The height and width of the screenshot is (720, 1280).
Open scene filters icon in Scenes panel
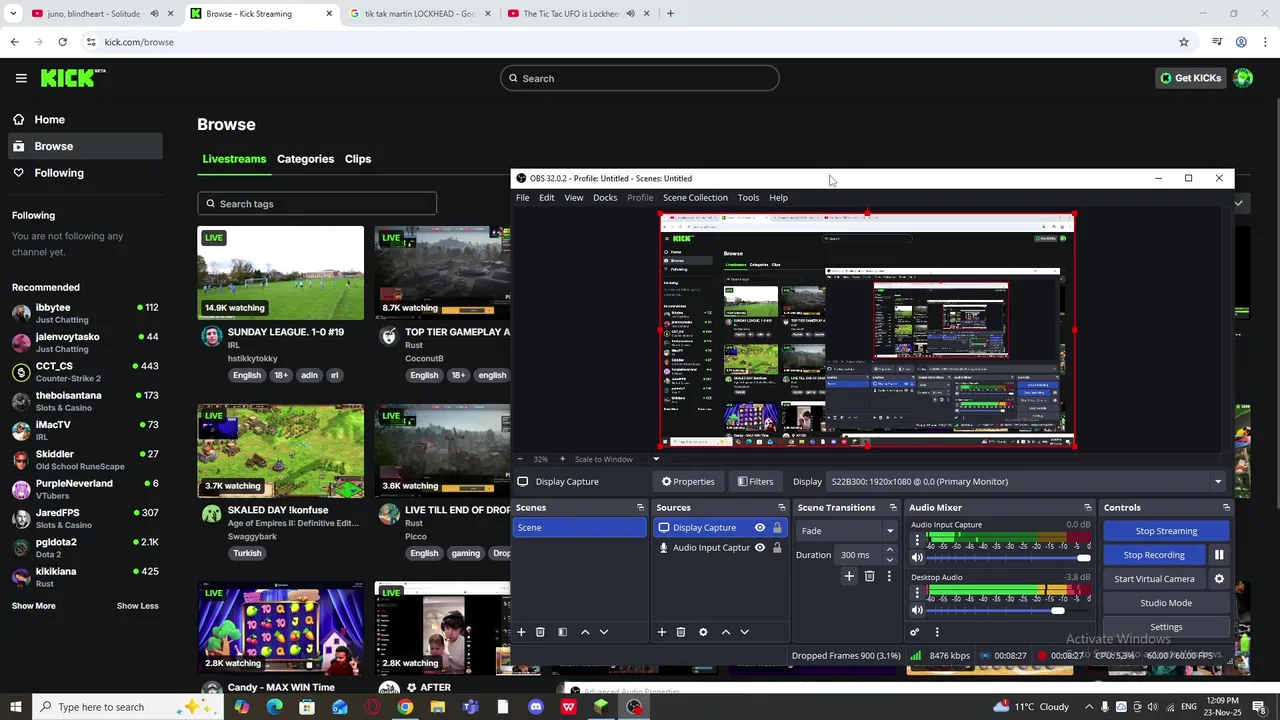[562, 632]
